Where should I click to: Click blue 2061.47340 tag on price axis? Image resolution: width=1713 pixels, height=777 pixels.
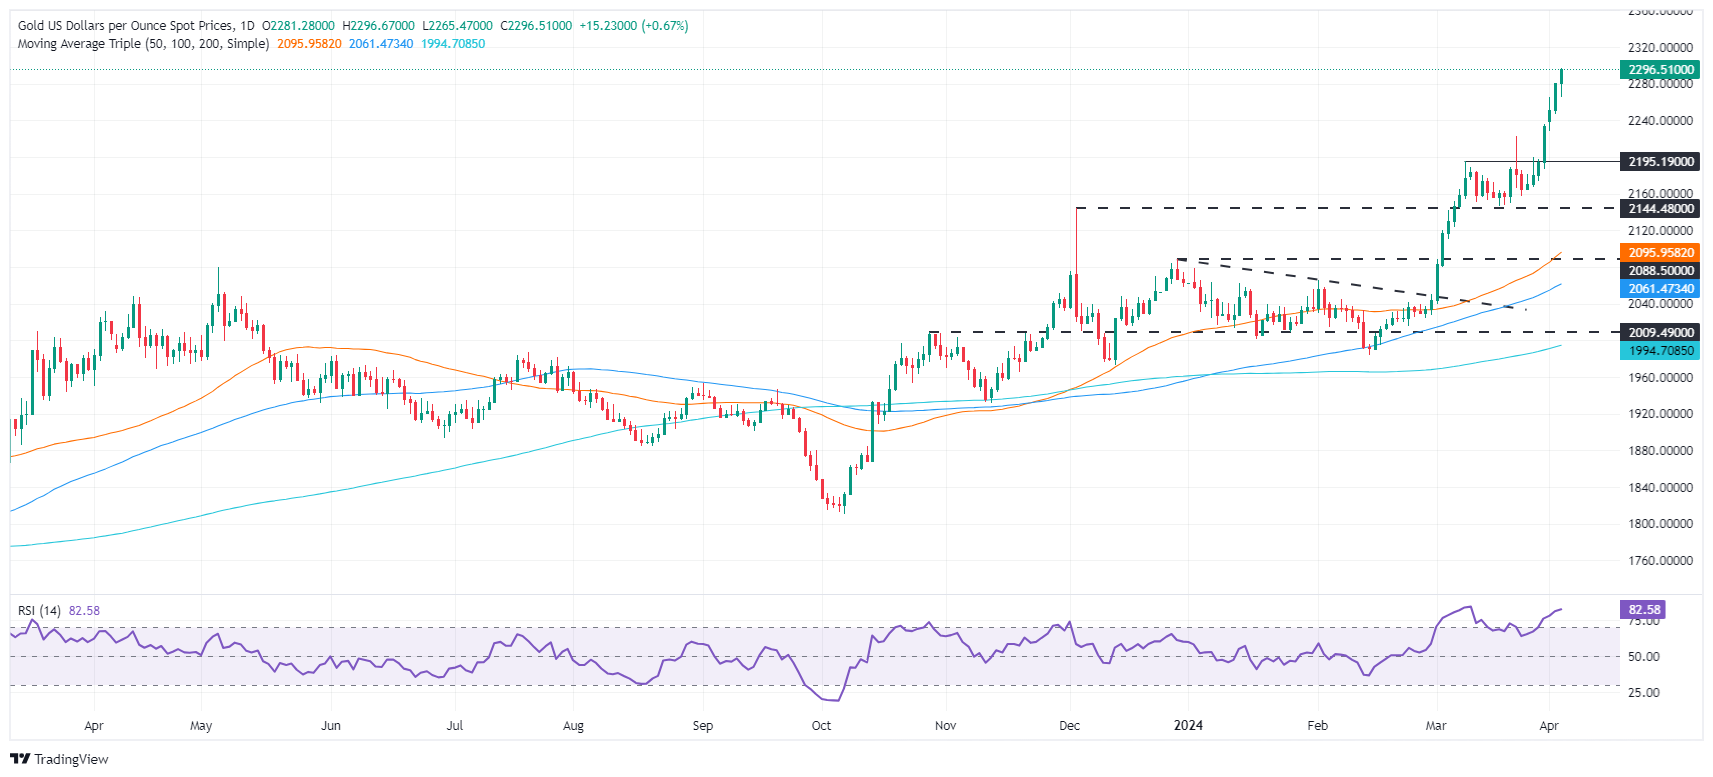[x=1660, y=289]
